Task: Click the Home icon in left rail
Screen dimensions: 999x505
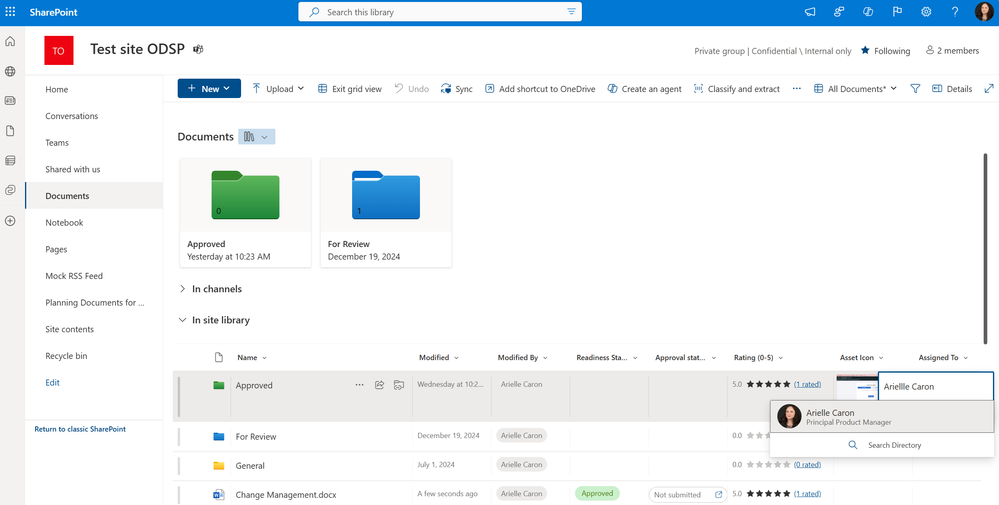Action: tap(10, 42)
